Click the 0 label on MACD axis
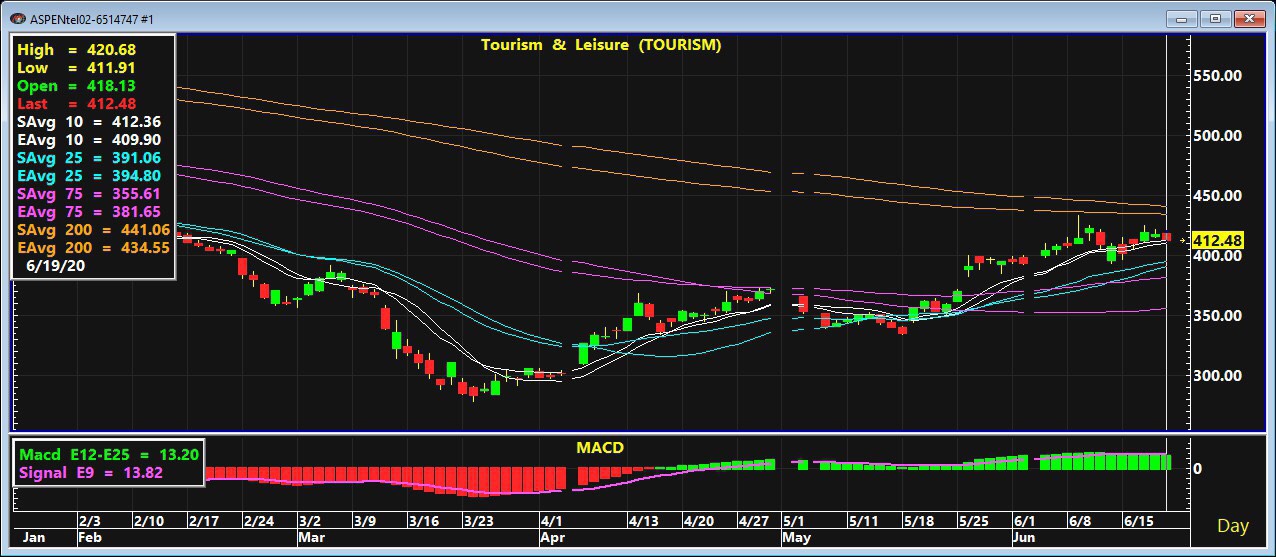 pyautogui.click(x=1198, y=468)
